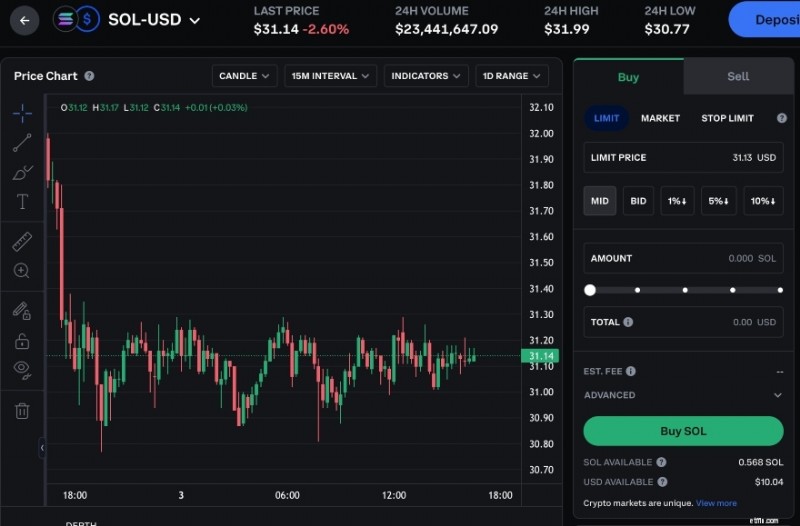Click the Amount SOL input field
The height and width of the screenshot is (526, 800).
point(683,258)
